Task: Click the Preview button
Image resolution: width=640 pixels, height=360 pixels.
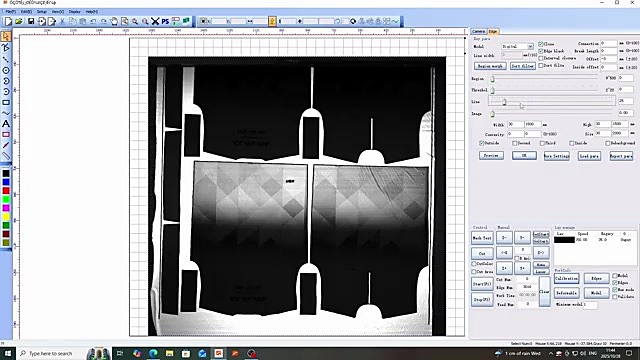Action: click(x=491, y=156)
